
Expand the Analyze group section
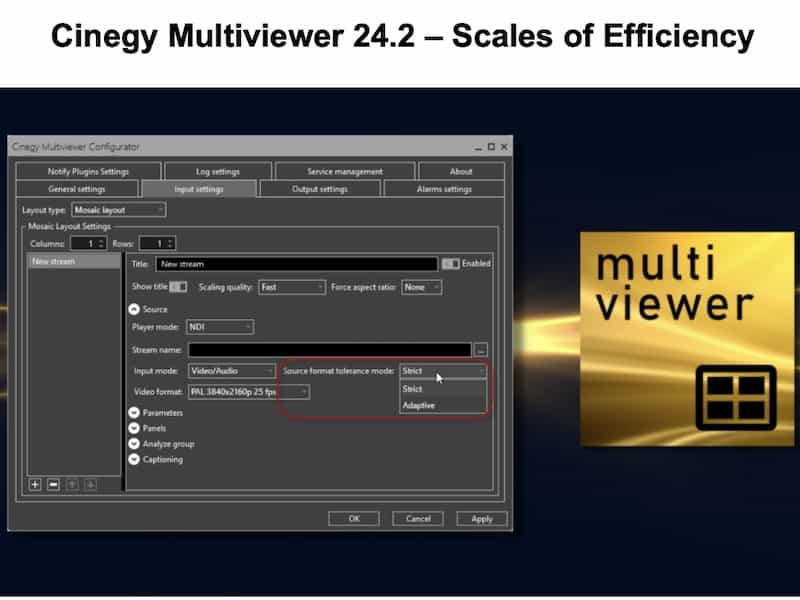135,444
